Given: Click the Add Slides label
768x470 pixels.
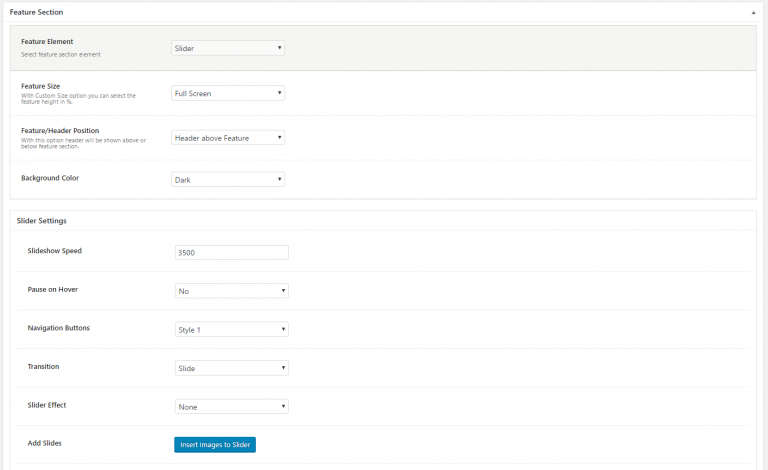Looking at the screenshot, I should [x=44, y=442].
